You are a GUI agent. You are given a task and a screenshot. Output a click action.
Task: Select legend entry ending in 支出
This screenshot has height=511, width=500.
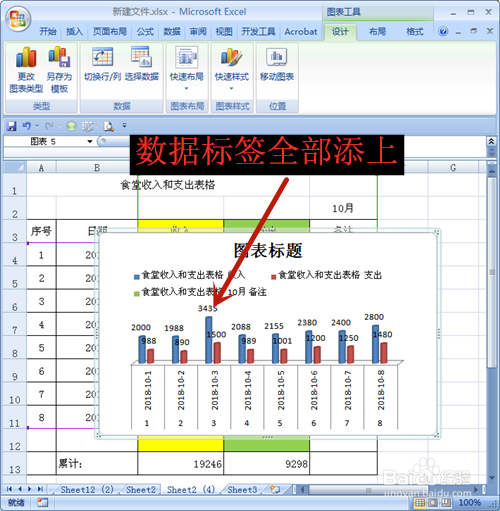[x=326, y=275]
